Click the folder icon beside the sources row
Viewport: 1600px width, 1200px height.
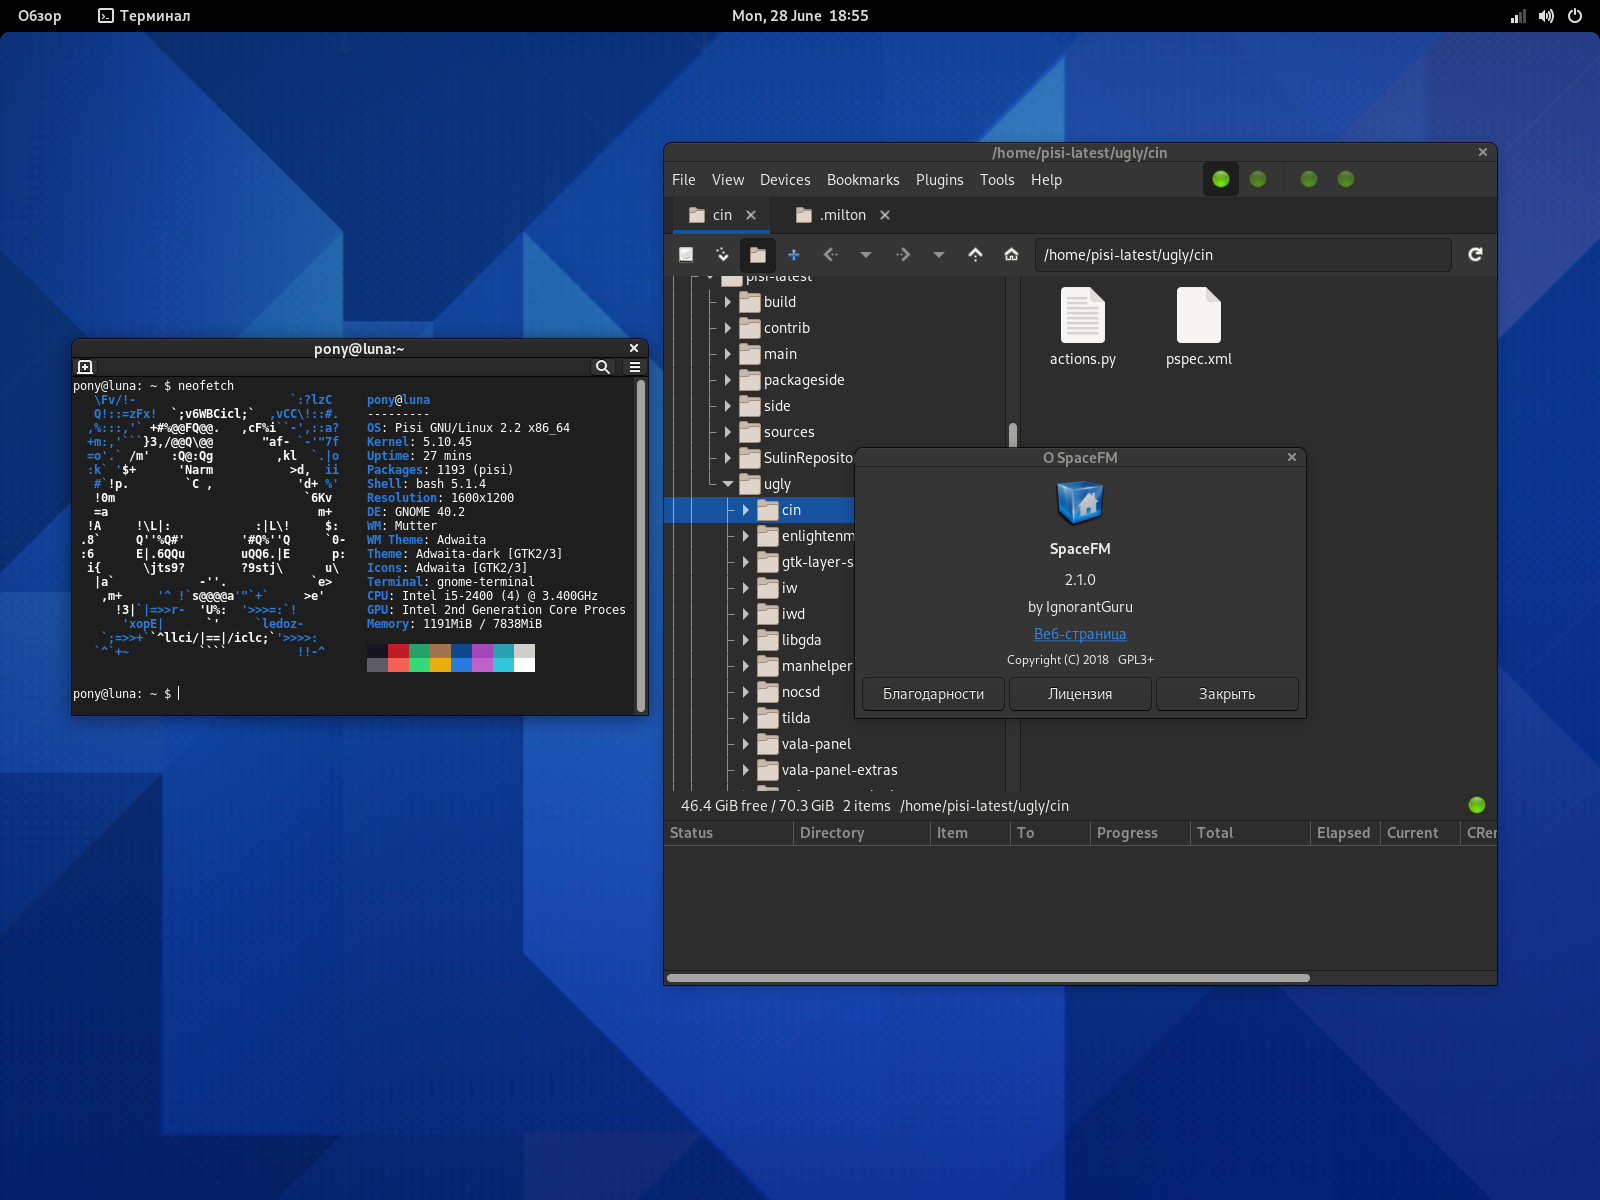click(x=750, y=432)
